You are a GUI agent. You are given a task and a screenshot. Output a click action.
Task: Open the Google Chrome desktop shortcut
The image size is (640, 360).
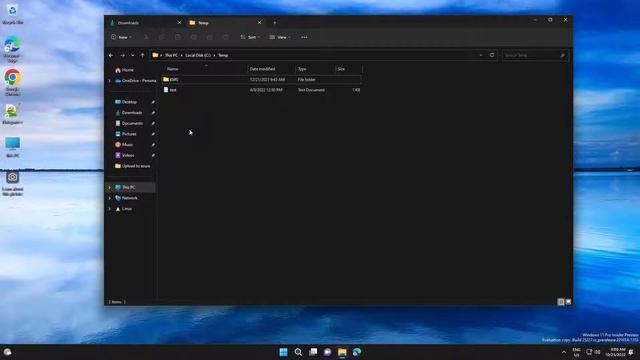[12, 82]
